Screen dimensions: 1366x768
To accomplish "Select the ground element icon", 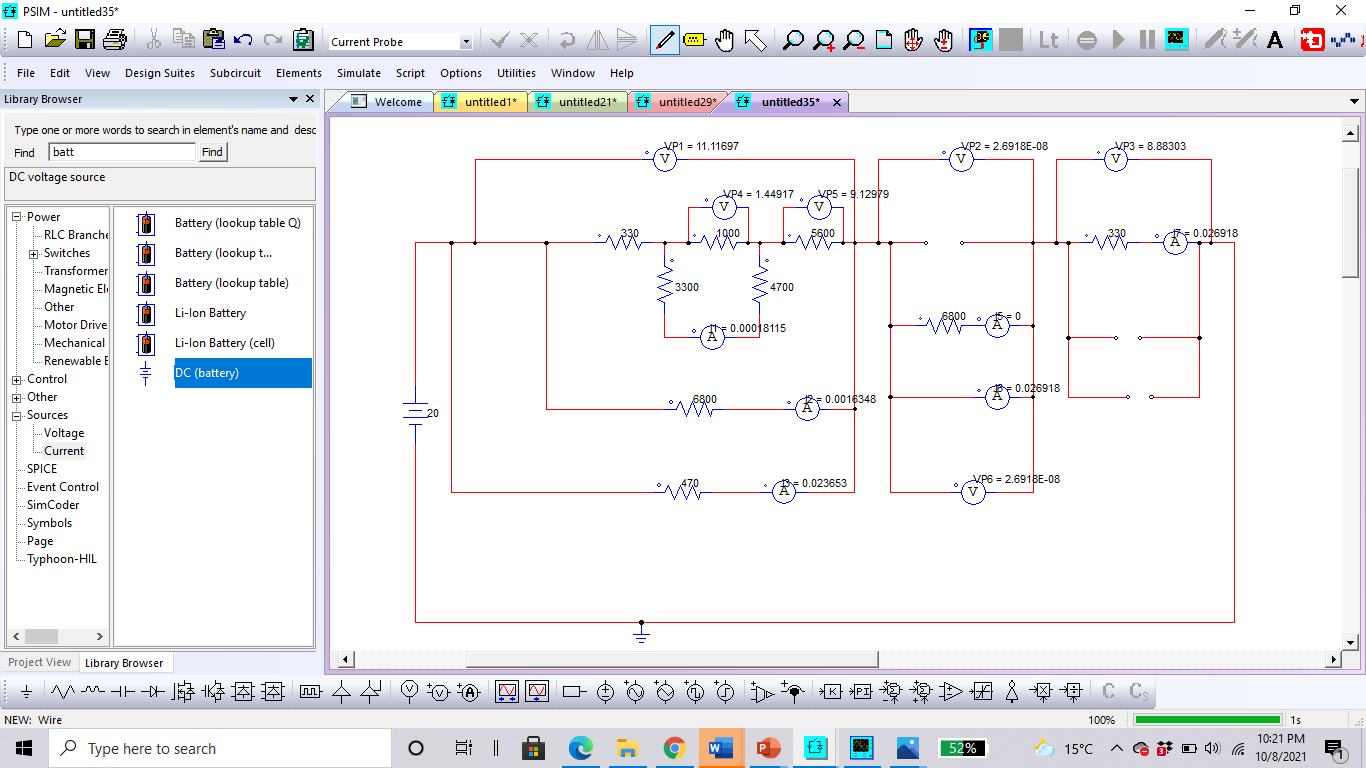I will click(x=27, y=691).
